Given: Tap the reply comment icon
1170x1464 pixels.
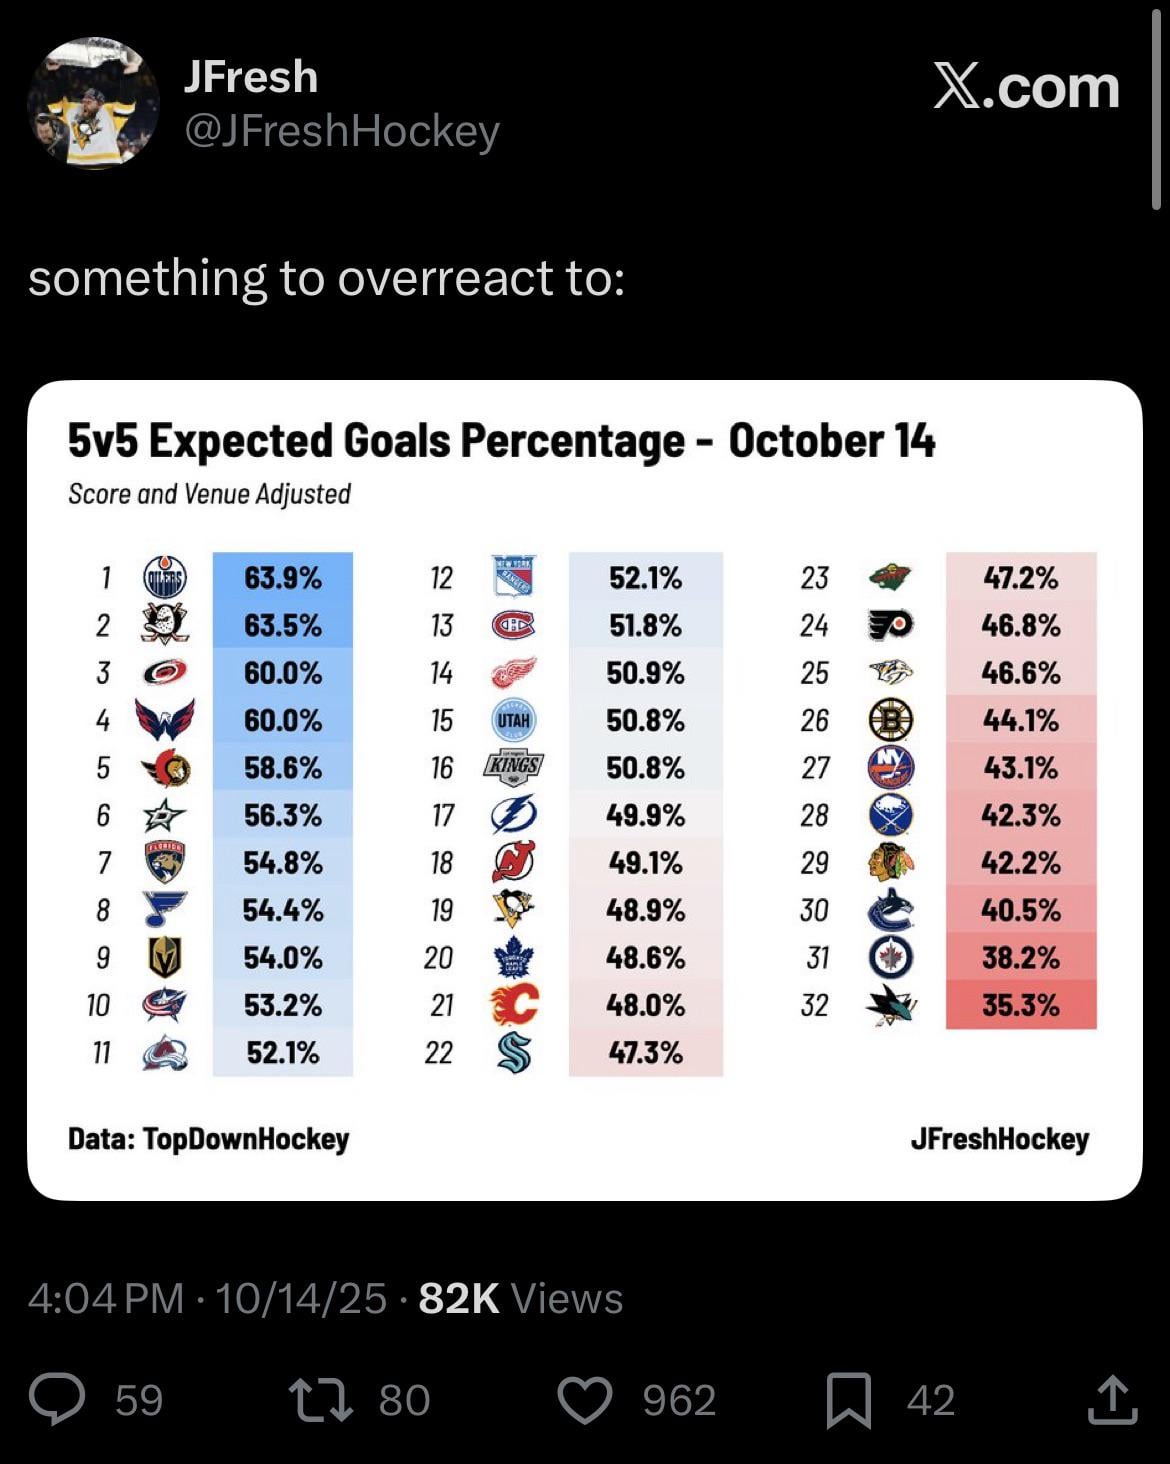Looking at the screenshot, I should (x=57, y=1399).
